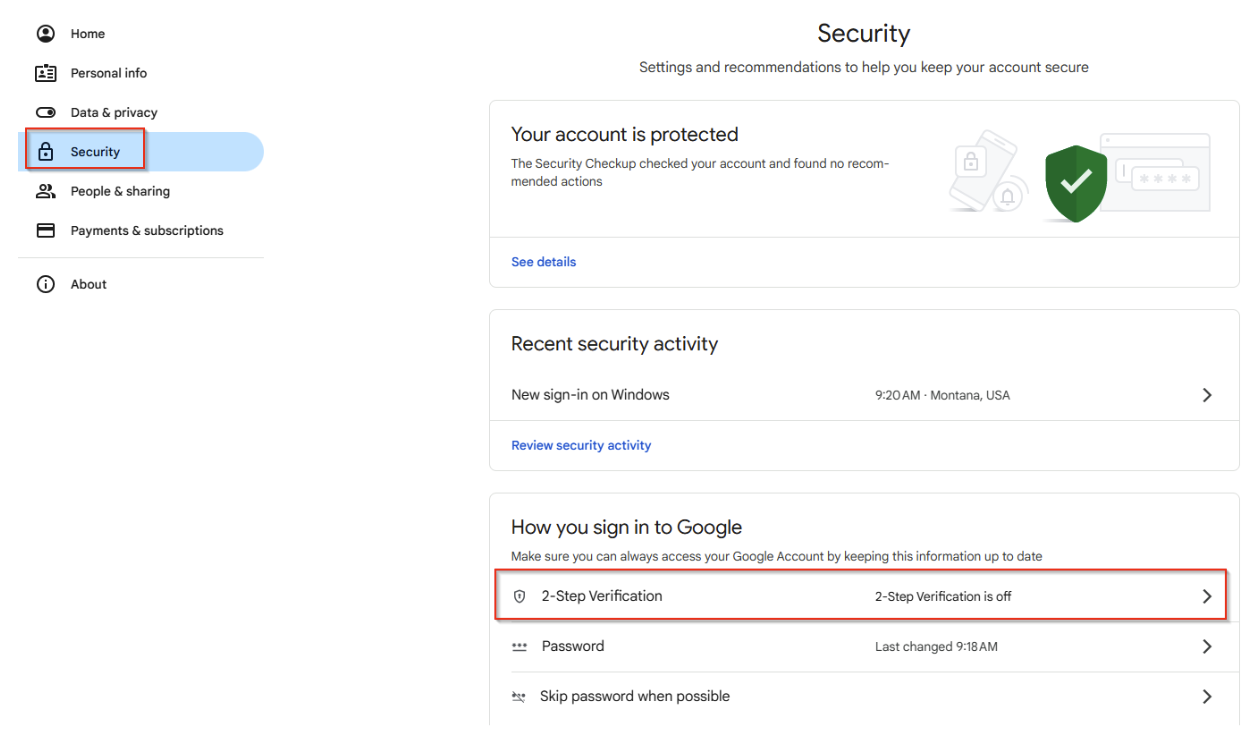Click the People & sharing icon
This screenshot has width=1258, height=742.
coord(46,191)
